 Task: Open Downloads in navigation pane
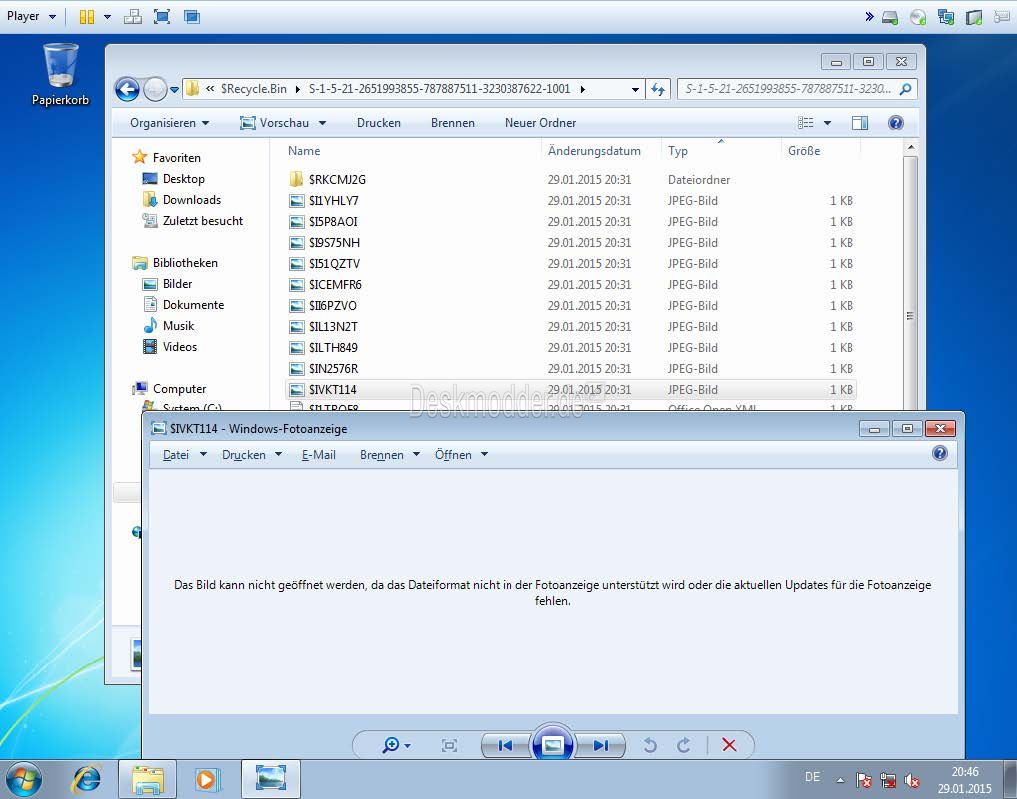pos(182,200)
